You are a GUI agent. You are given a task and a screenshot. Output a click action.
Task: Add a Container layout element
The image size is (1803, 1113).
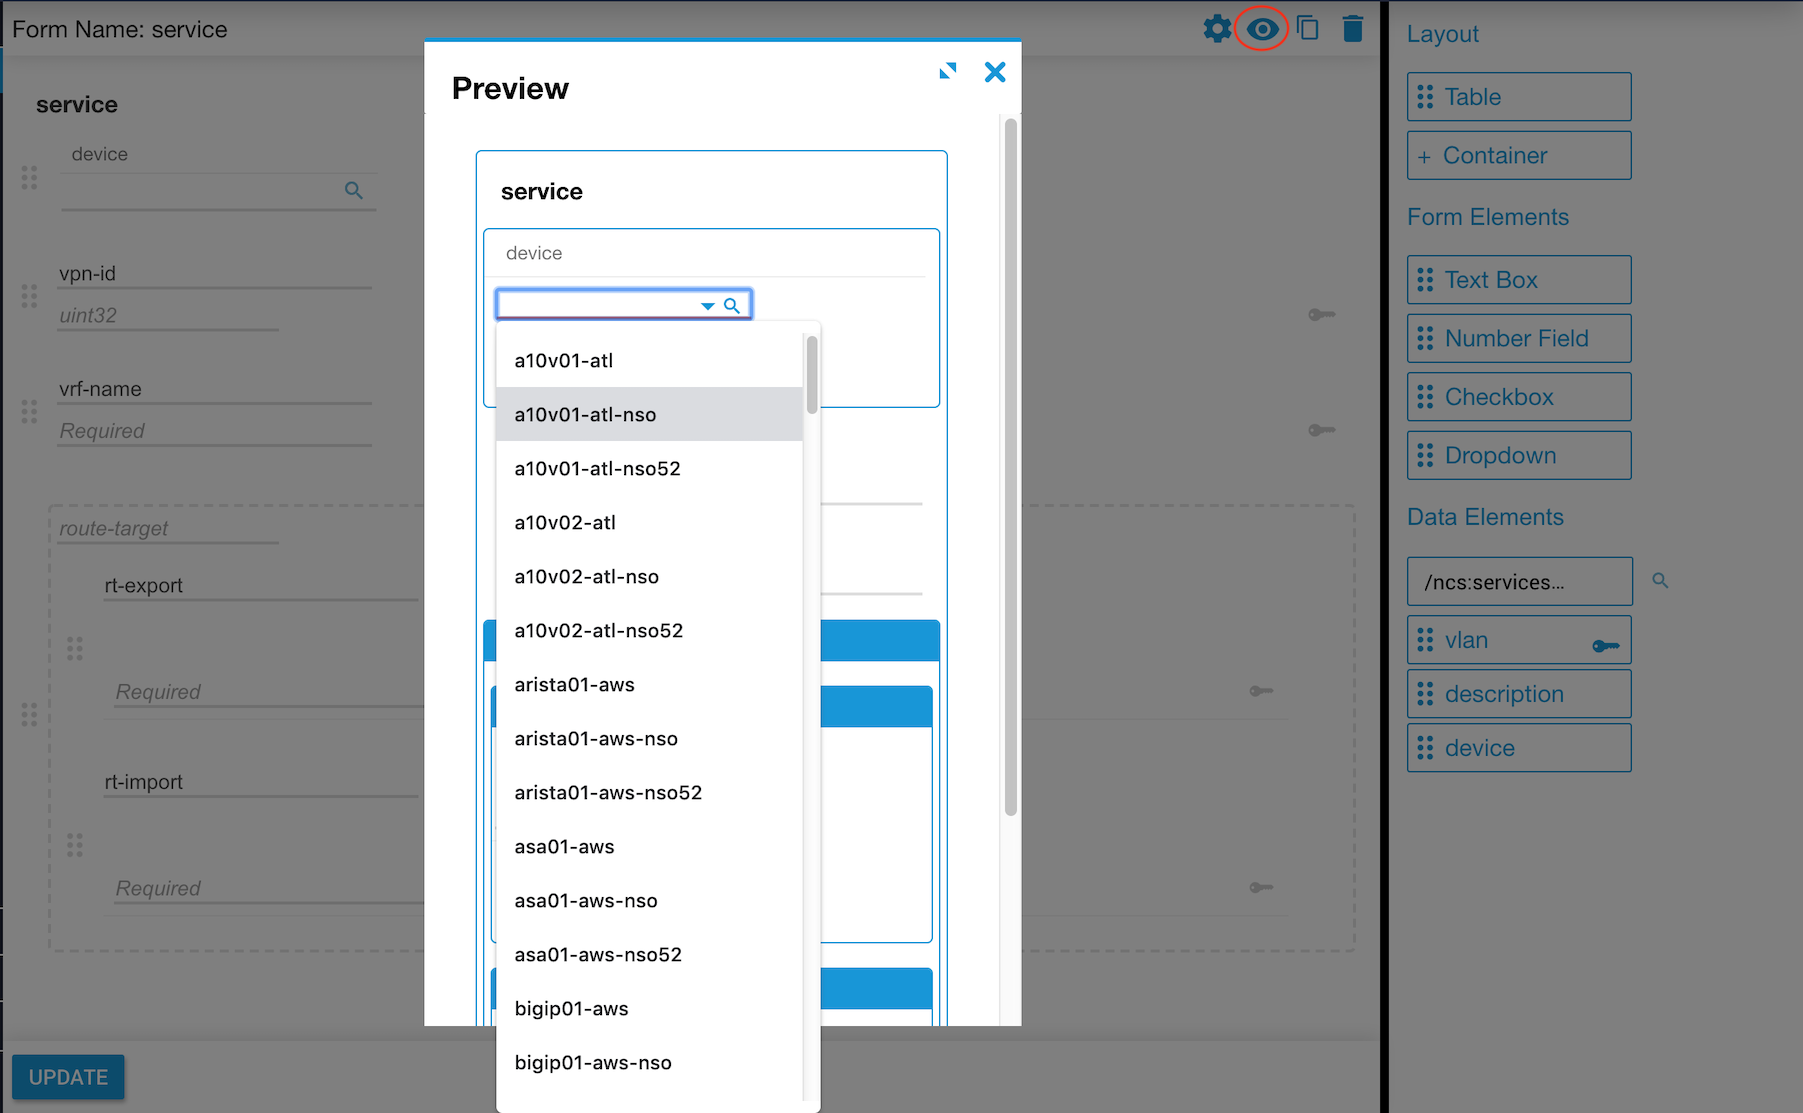pos(1519,155)
